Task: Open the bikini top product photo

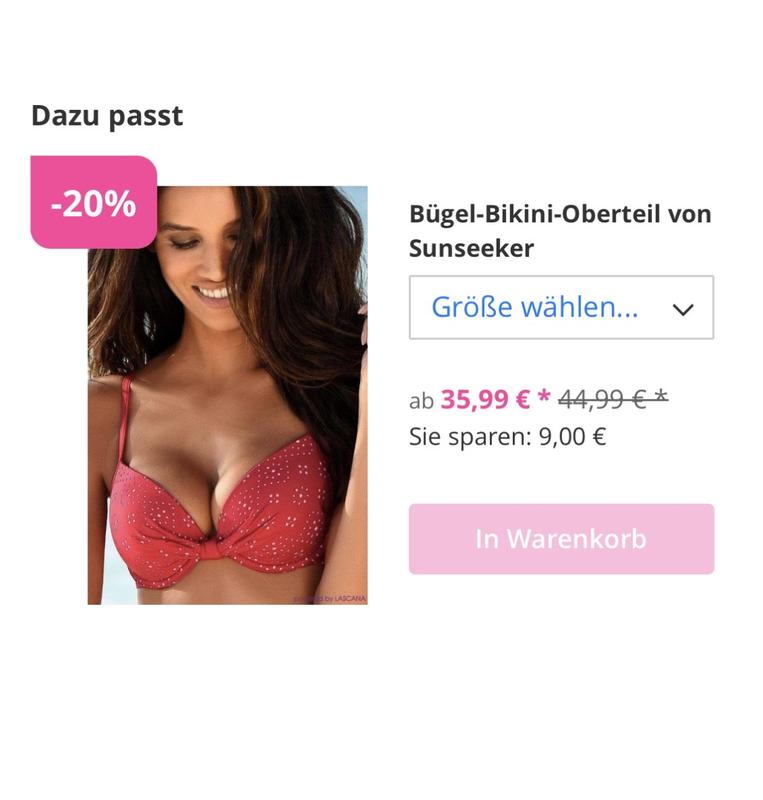Action: coord(228,395)
